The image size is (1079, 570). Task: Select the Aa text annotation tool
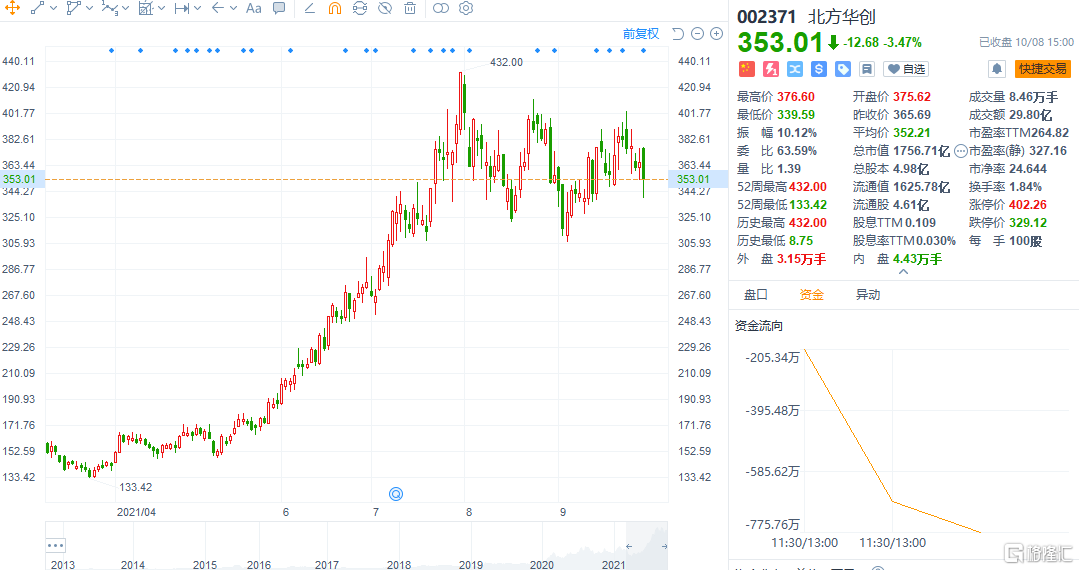coord(253,8)
